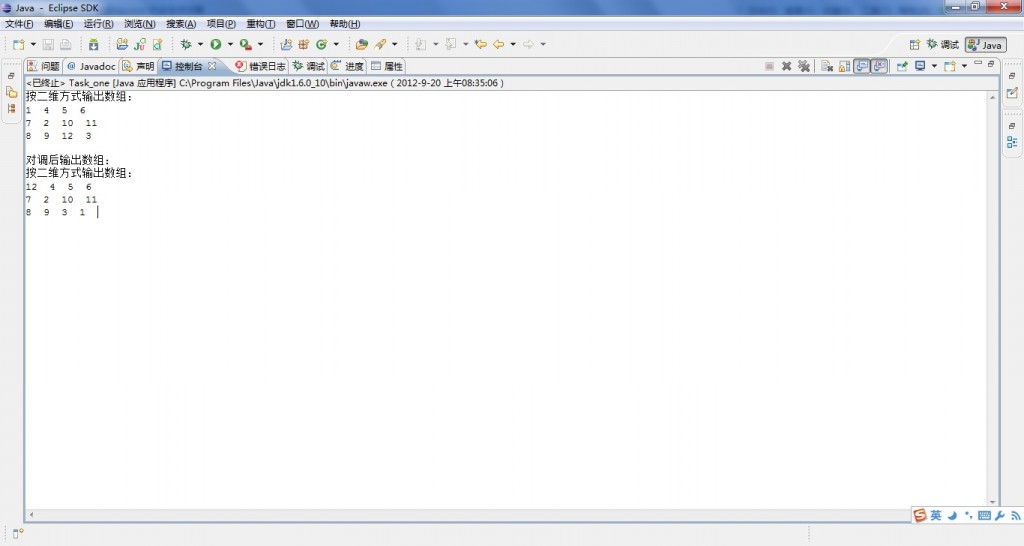The height and width of the screenshot is (546, 1024).
Task: Run the program with green Run icon
Action: point(216,44)
